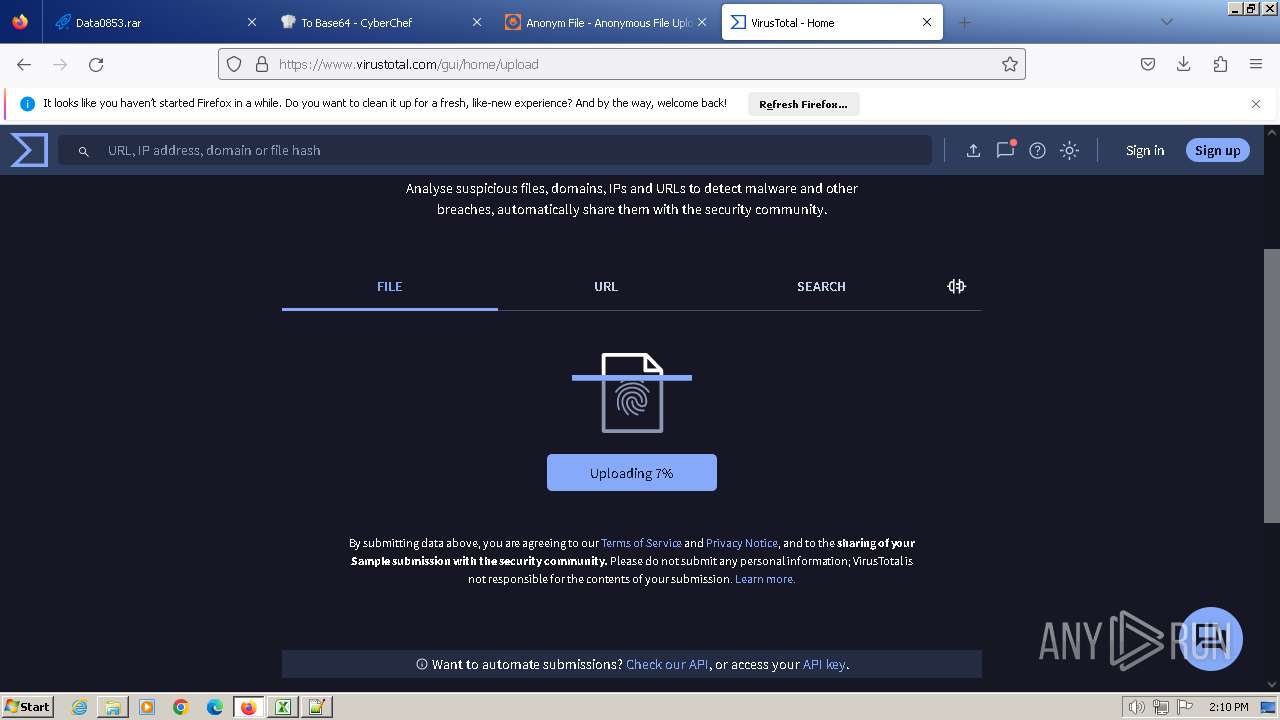Image resolution: width=1280 pixels, height=720 pixels.
Task: Open the notifications chat icon
Action: 1005,150
